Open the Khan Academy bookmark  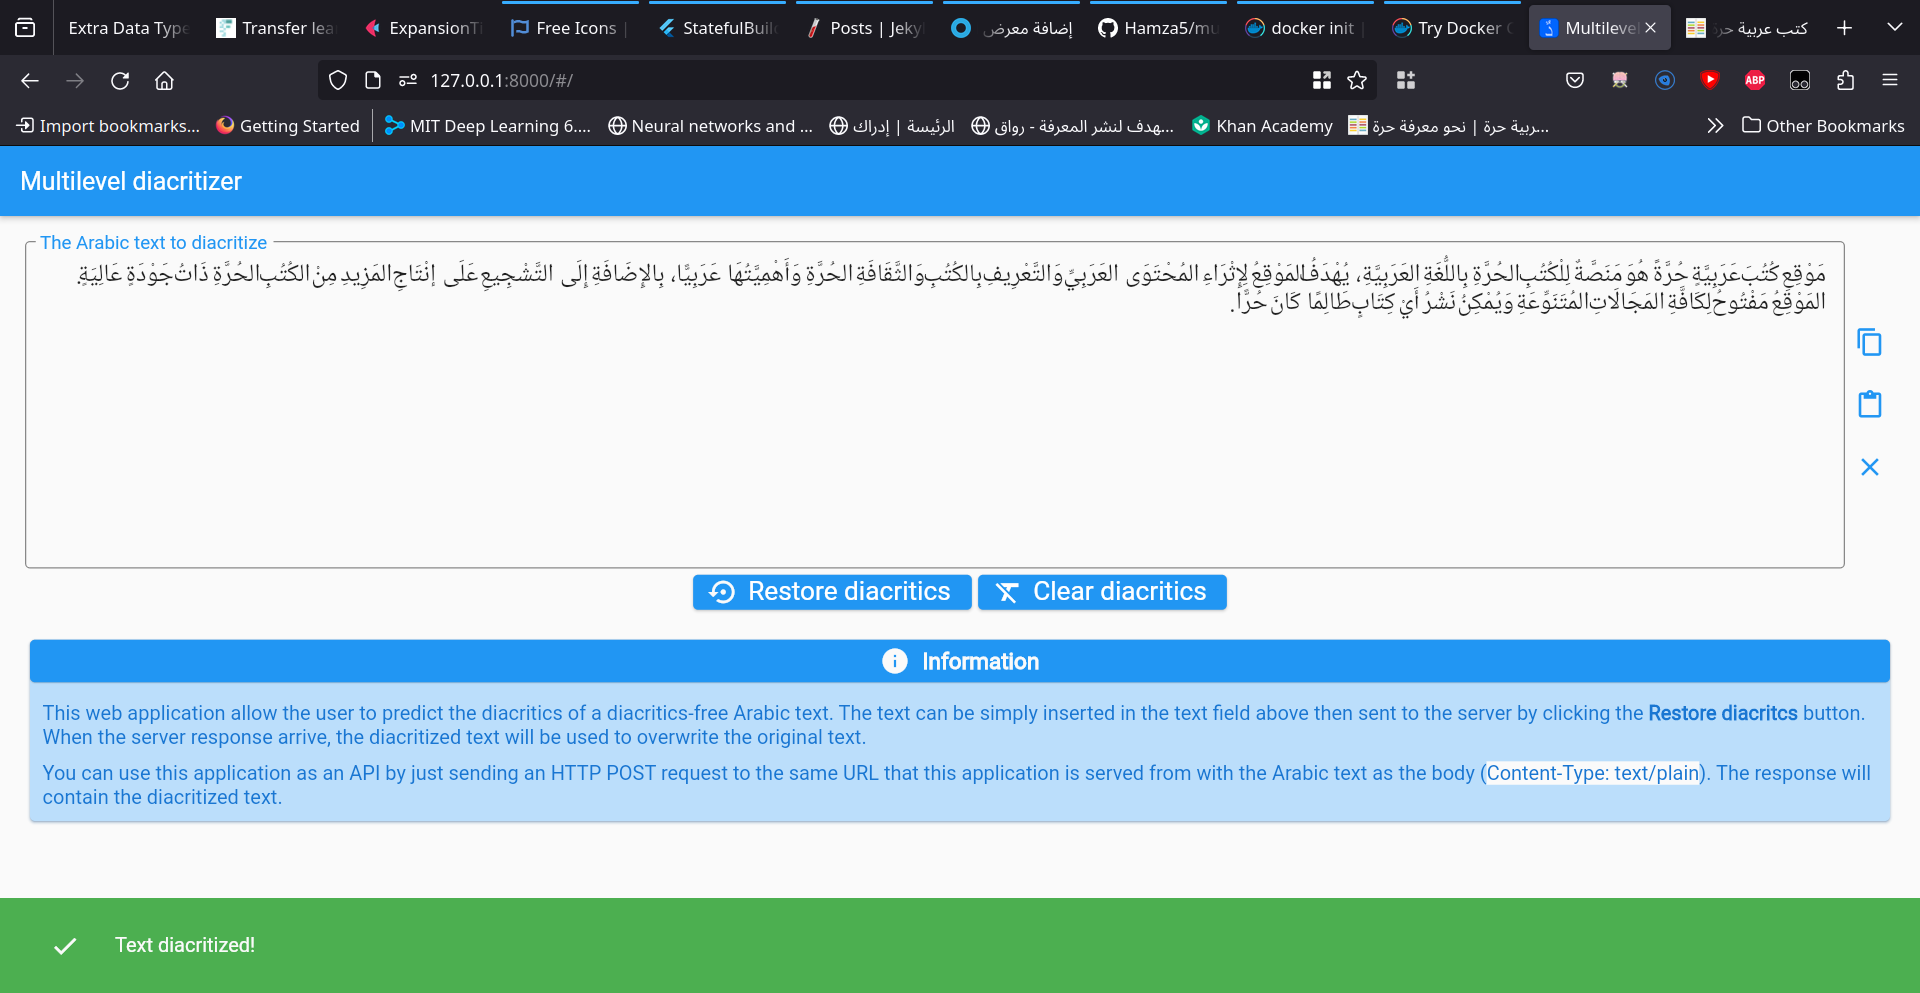click(x=1262, y=126)
